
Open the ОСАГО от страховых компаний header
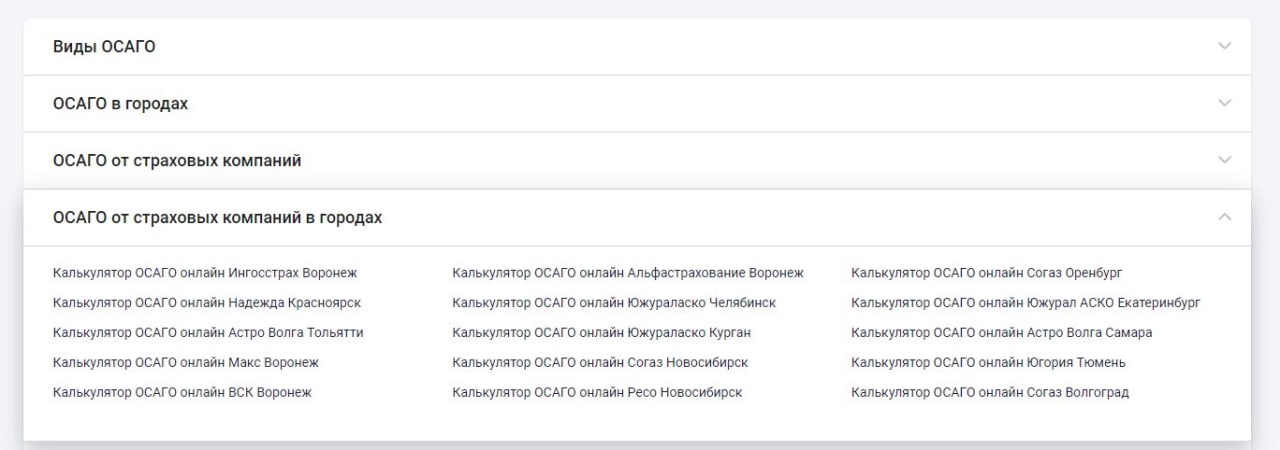[x=637, y=161]
